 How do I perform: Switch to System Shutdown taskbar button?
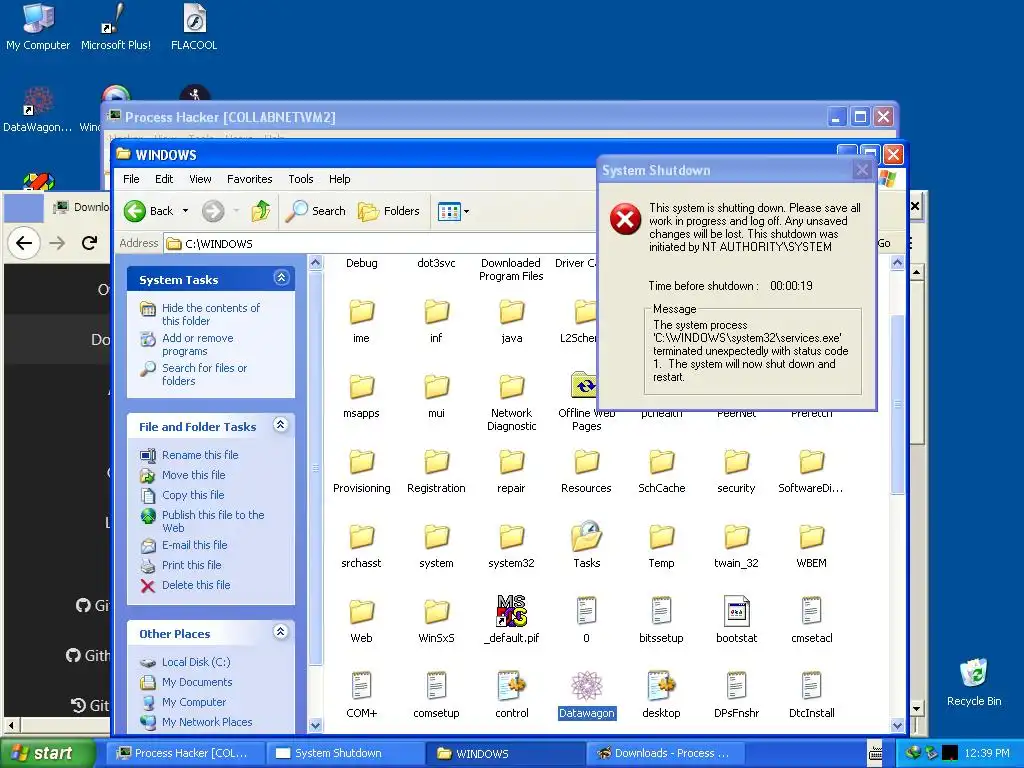point(346,753)
